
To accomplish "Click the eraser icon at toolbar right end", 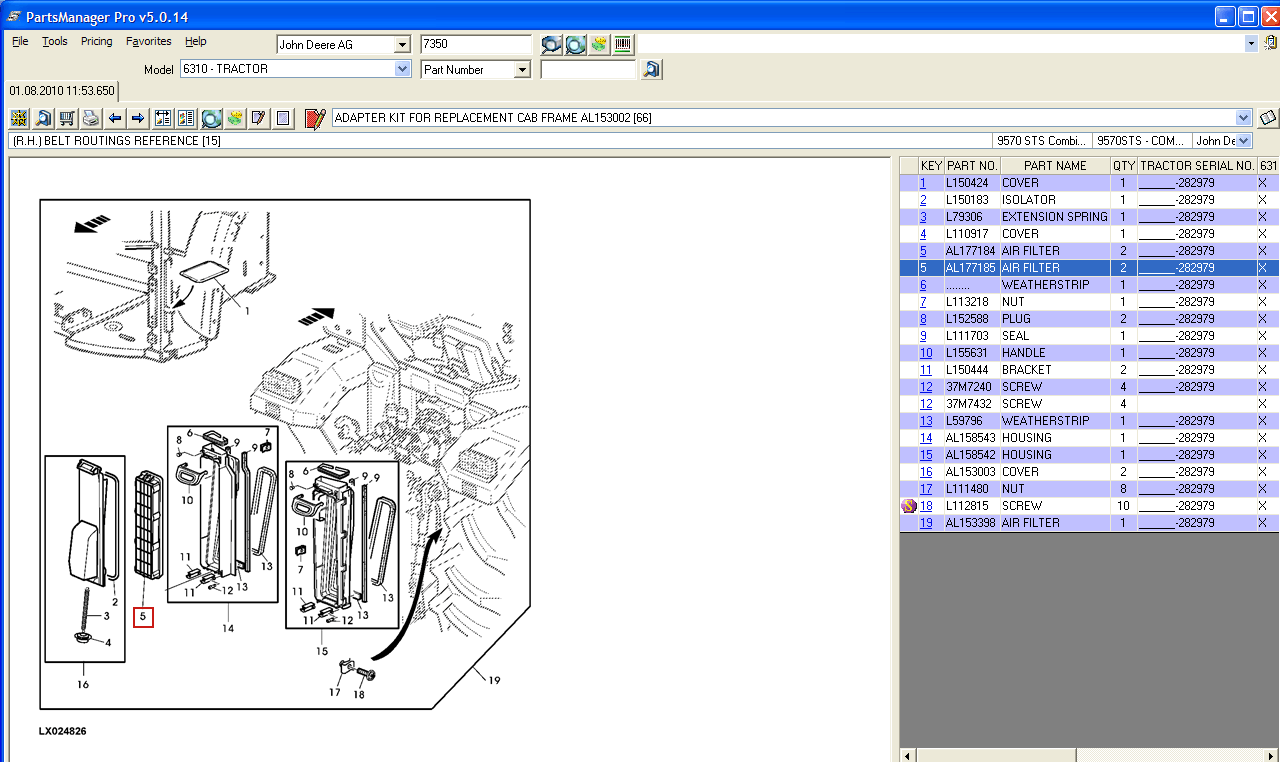I will [x=1268, y=118].
